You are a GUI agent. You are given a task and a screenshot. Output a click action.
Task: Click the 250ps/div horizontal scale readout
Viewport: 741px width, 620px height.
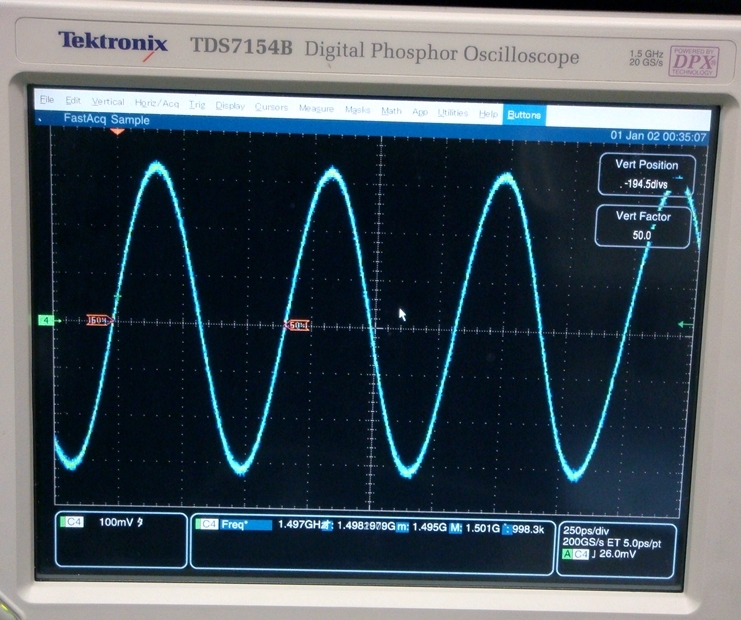[586, 531]
